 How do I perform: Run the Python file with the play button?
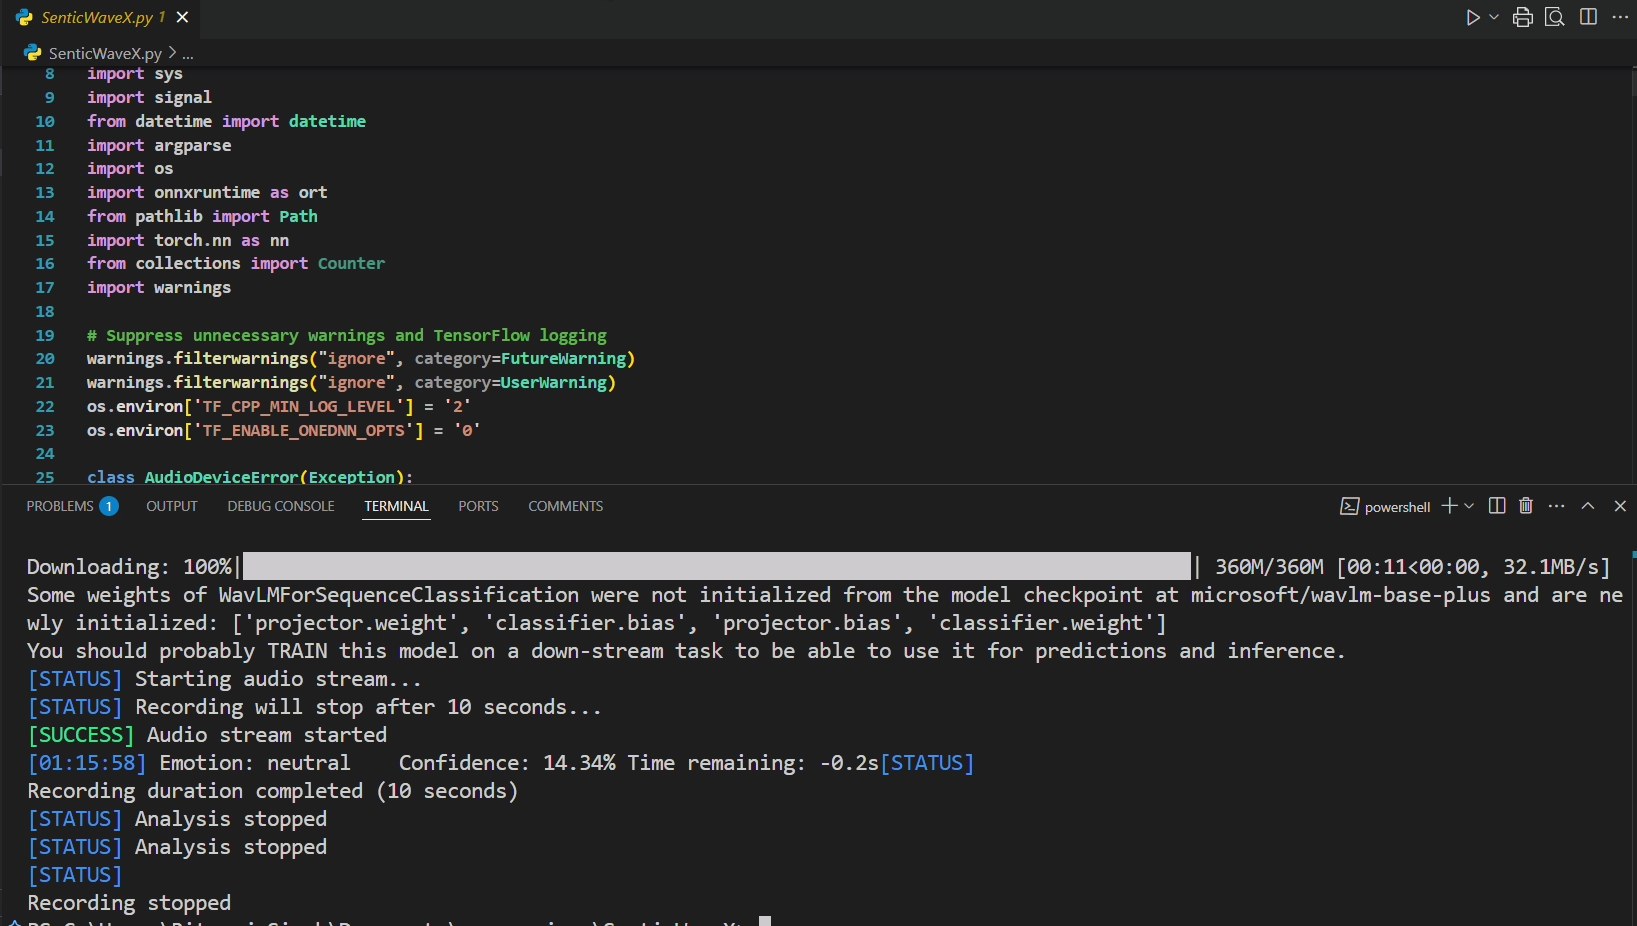tap(1472, 17)
